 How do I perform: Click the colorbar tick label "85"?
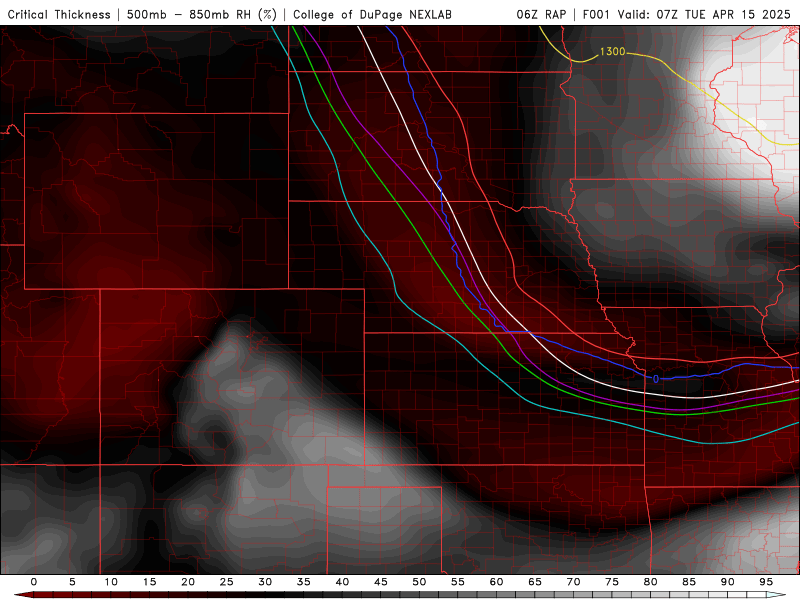tap(689, 582)
